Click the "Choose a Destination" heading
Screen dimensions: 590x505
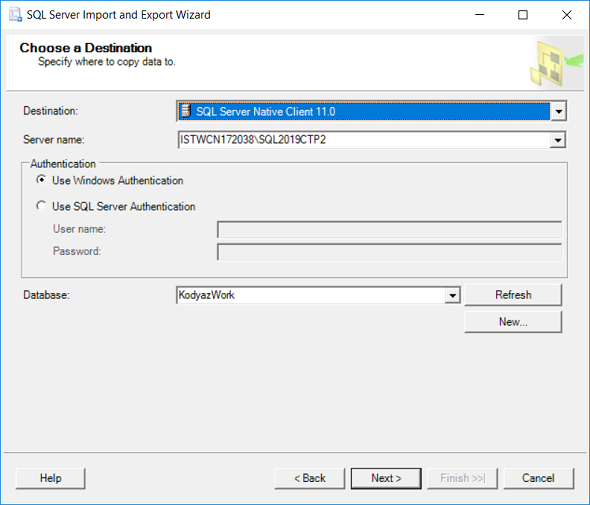86,48
